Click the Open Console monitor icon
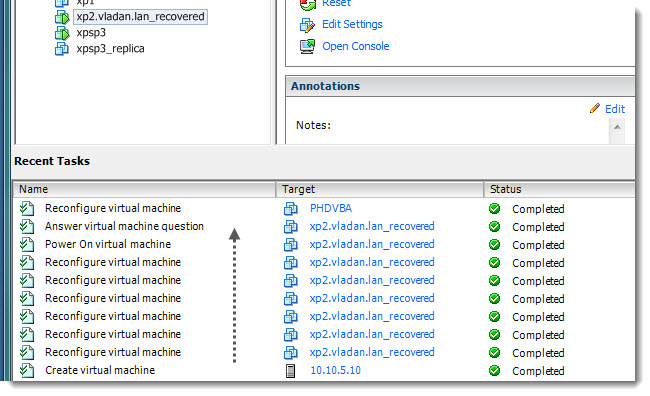 307,46
